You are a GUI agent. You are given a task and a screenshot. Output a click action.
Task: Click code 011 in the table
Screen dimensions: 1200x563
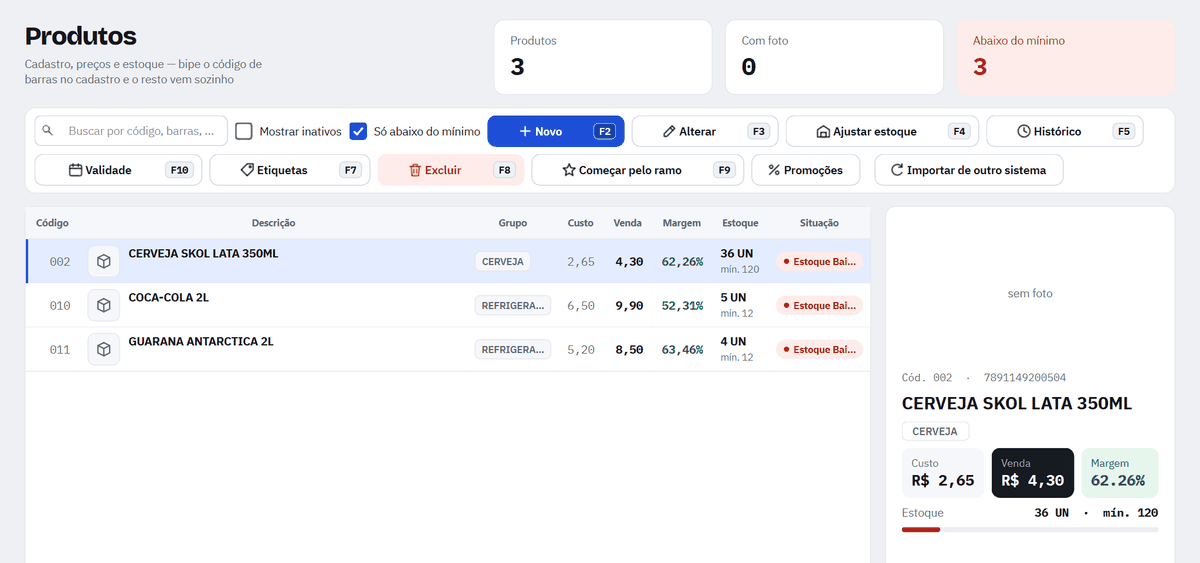(60, 350)
